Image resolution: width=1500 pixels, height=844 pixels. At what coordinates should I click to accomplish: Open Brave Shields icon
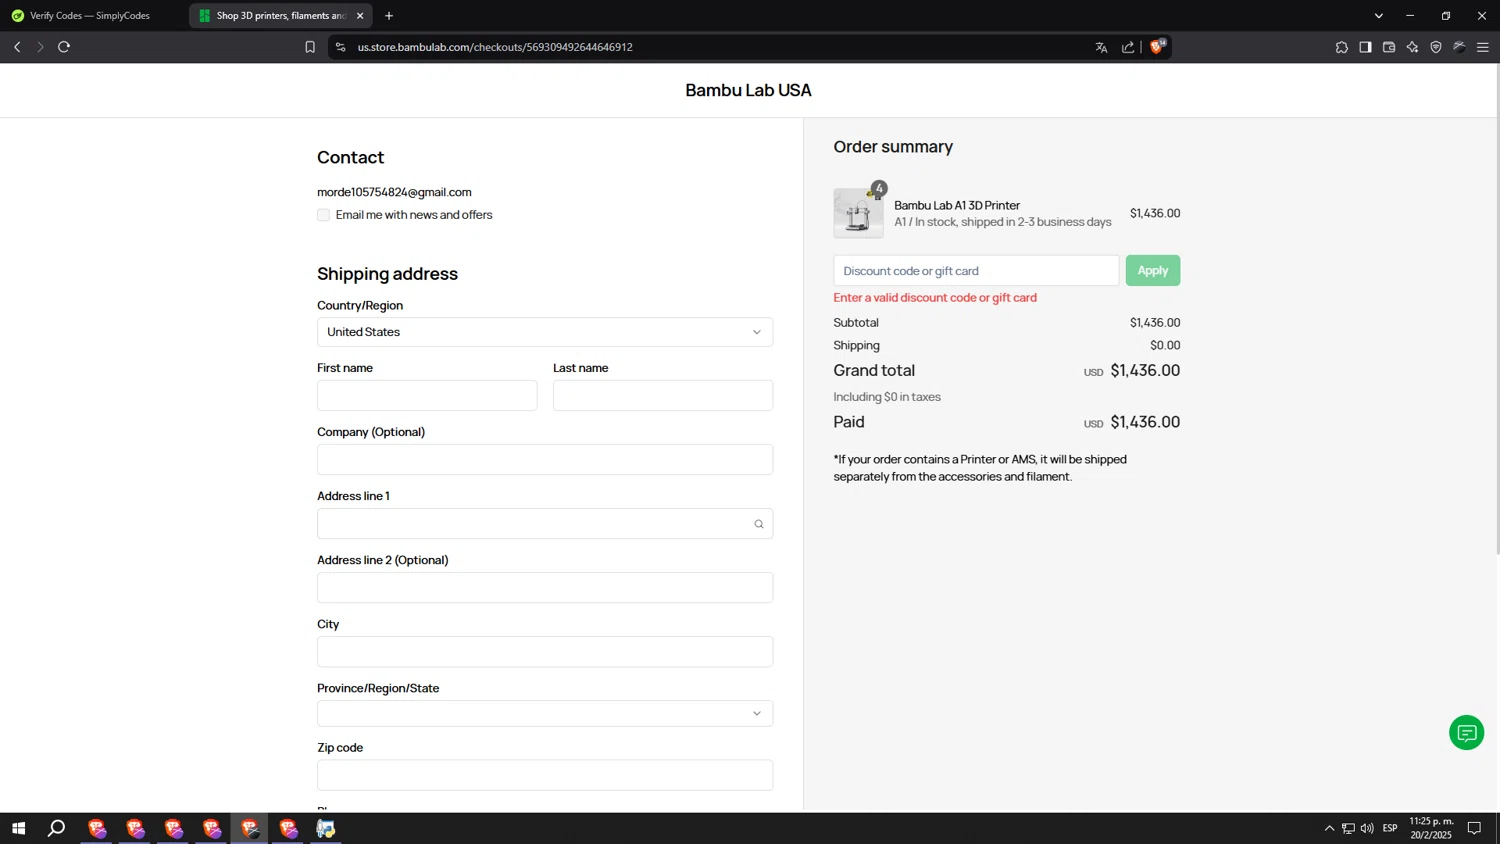pos(1158,46)
